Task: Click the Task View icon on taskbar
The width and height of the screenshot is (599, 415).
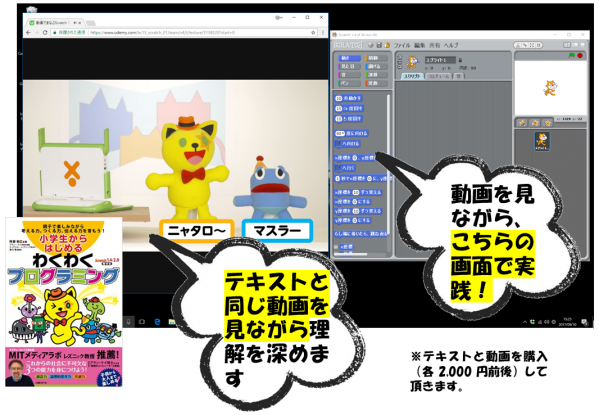Action: 142,322
